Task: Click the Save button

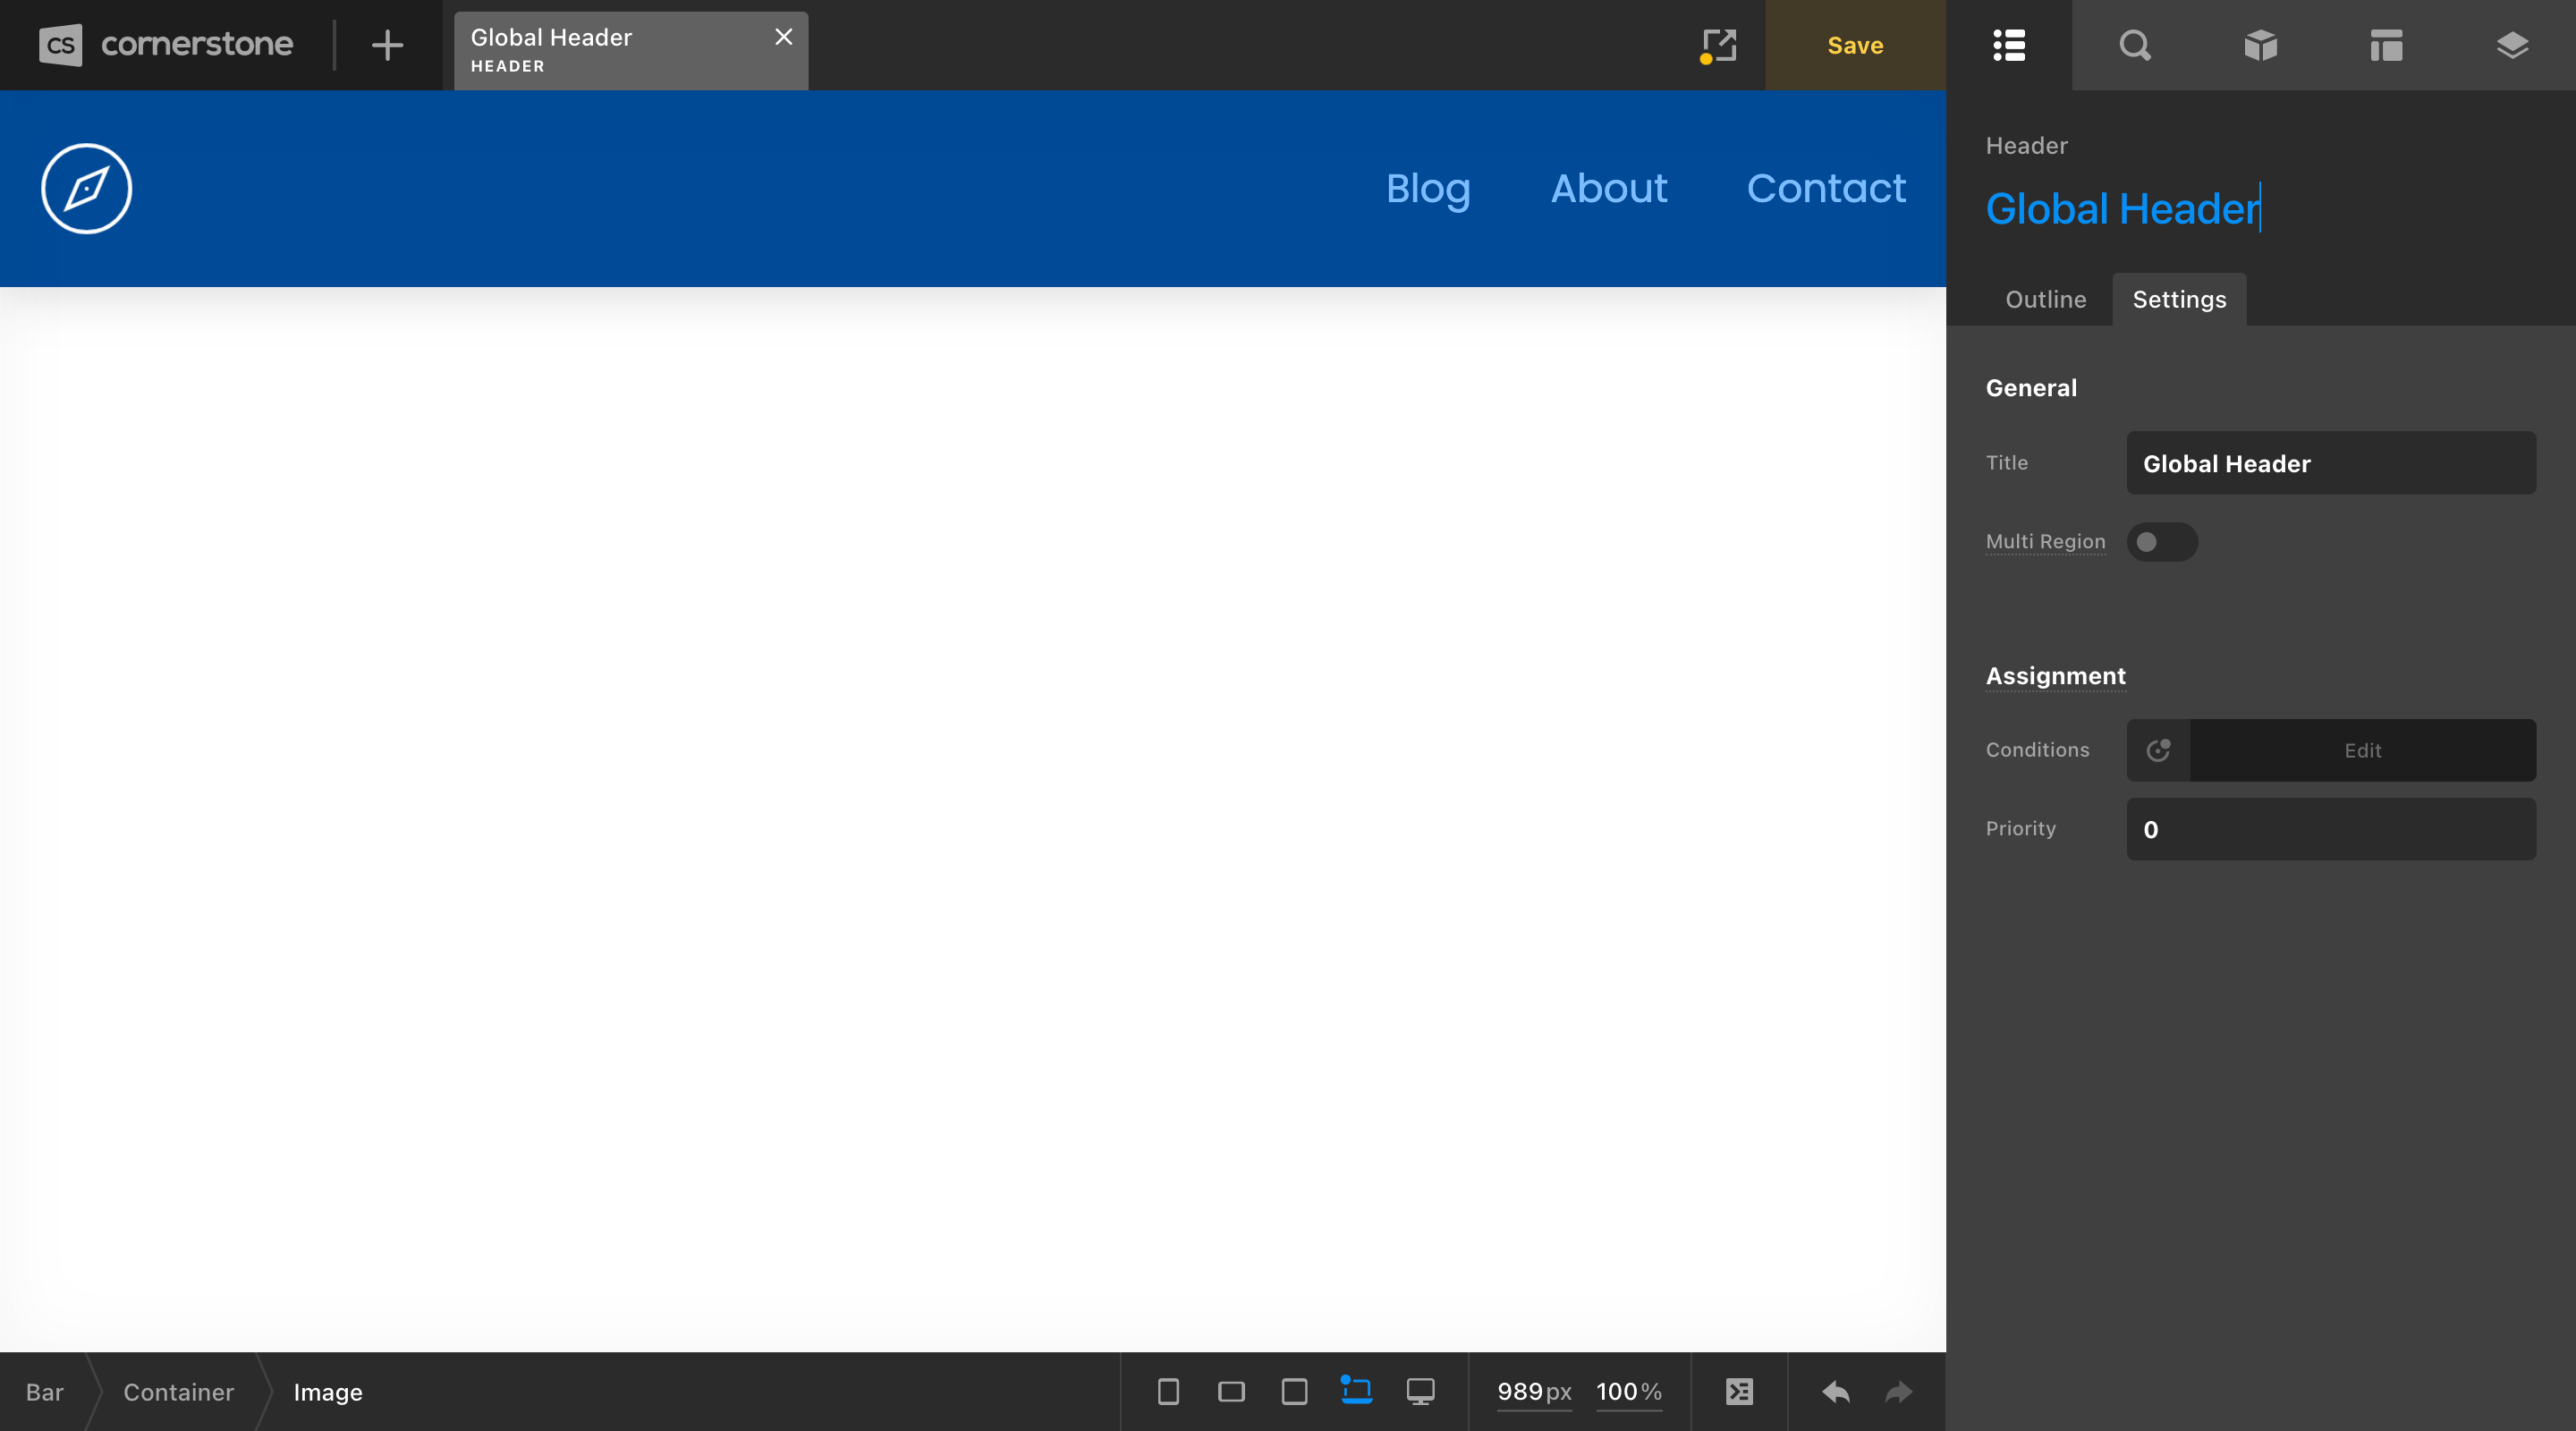Action: coord(1854,45)
